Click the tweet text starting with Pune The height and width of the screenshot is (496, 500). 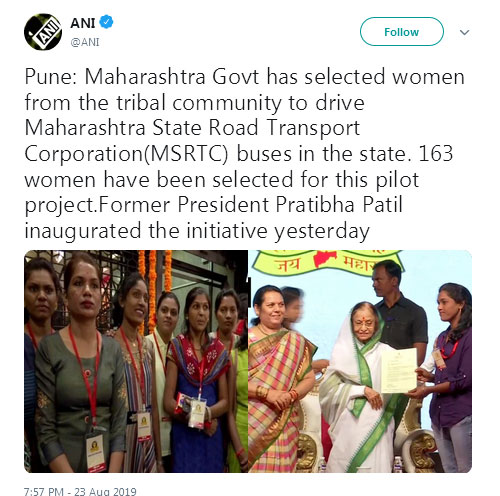pos(245,153)
